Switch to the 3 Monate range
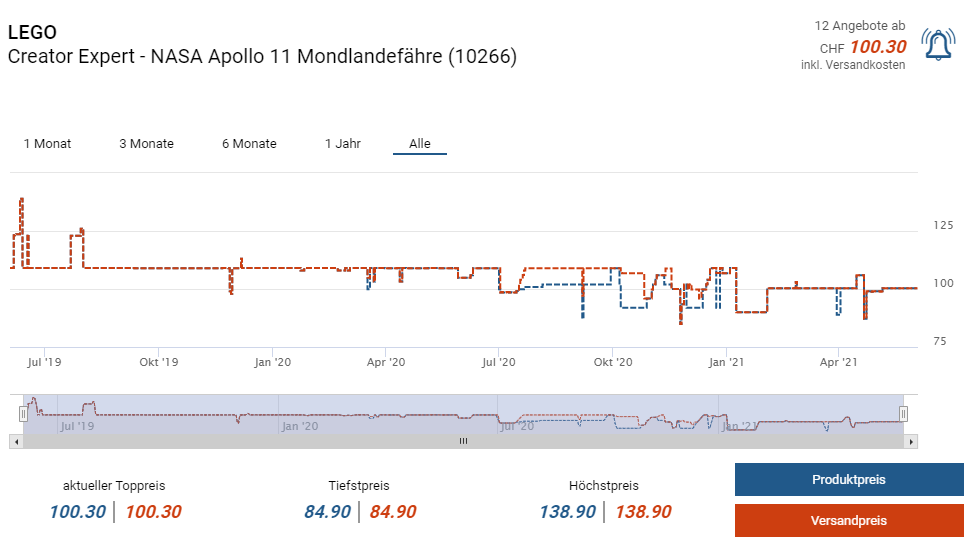This screenshot has width=971, height=540. pyautogui.click(x=146, y=144)
